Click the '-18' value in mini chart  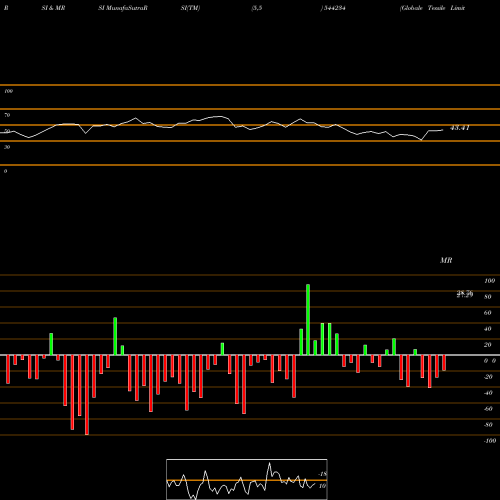click(x=322, y=474)
